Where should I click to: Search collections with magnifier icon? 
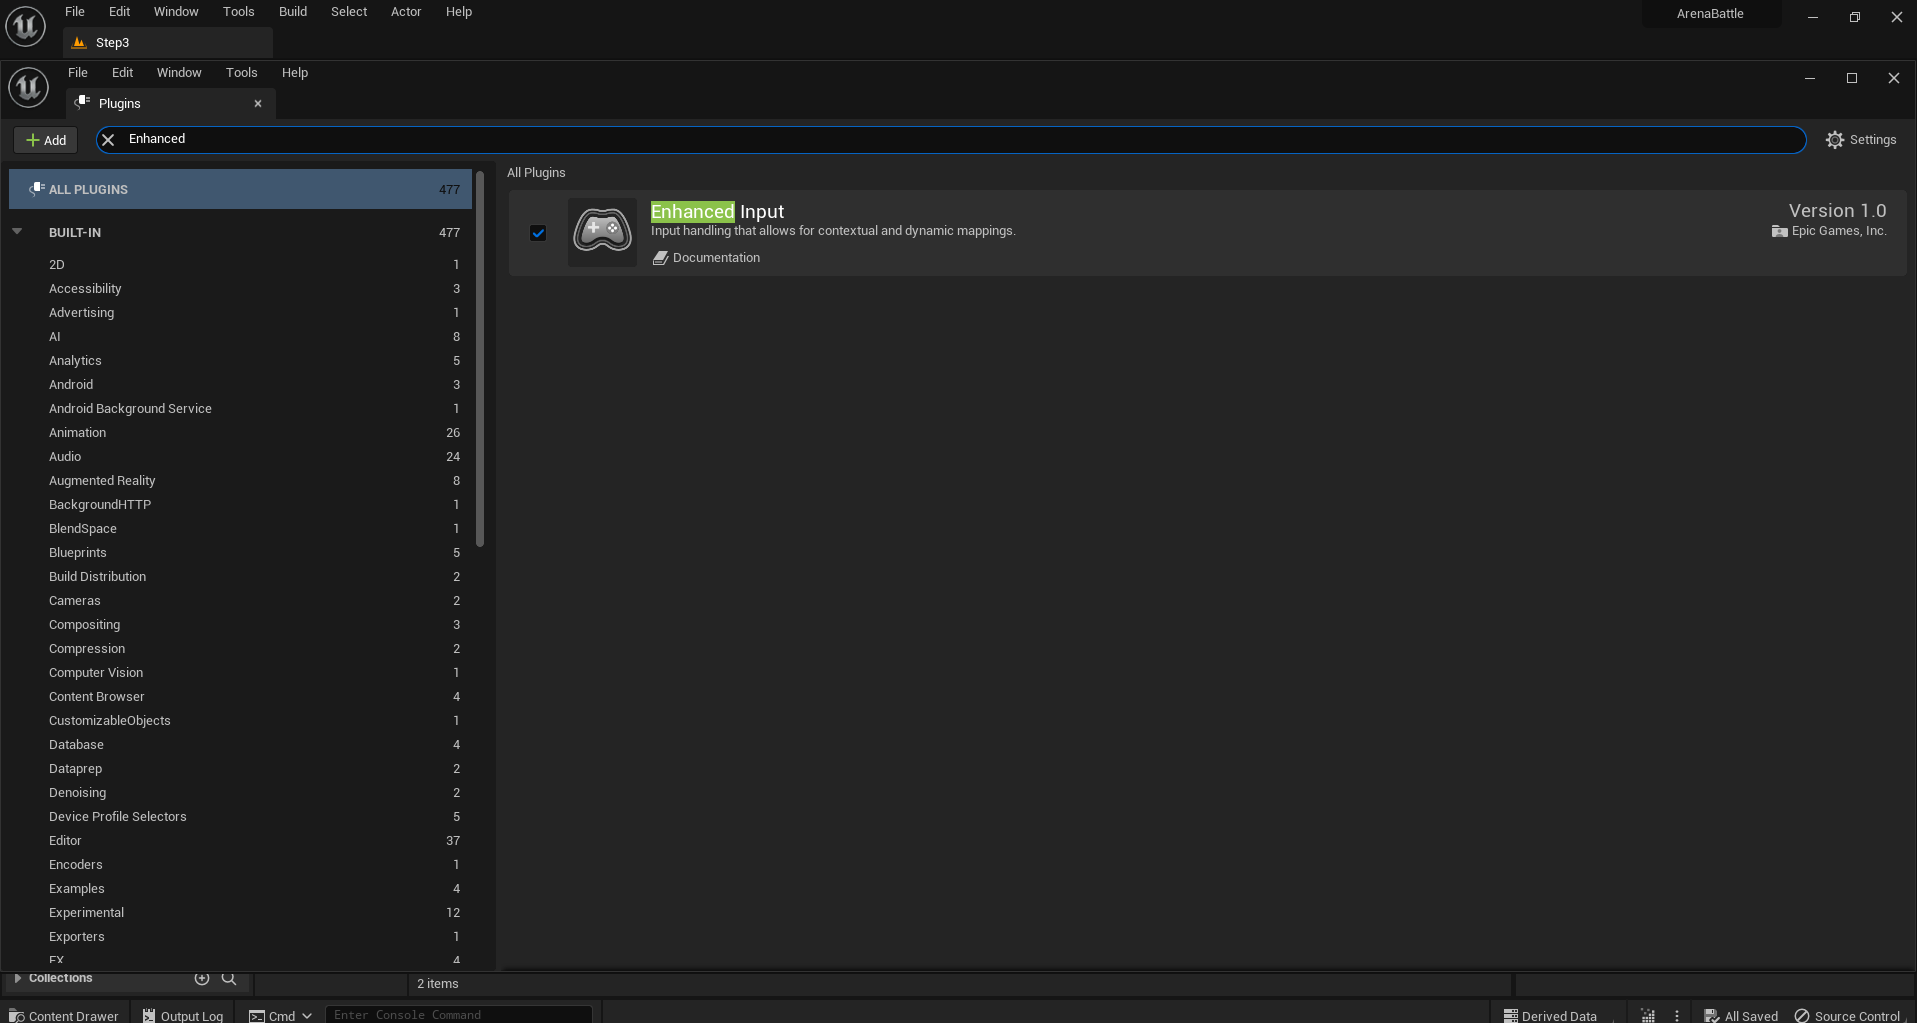point(229,978)
